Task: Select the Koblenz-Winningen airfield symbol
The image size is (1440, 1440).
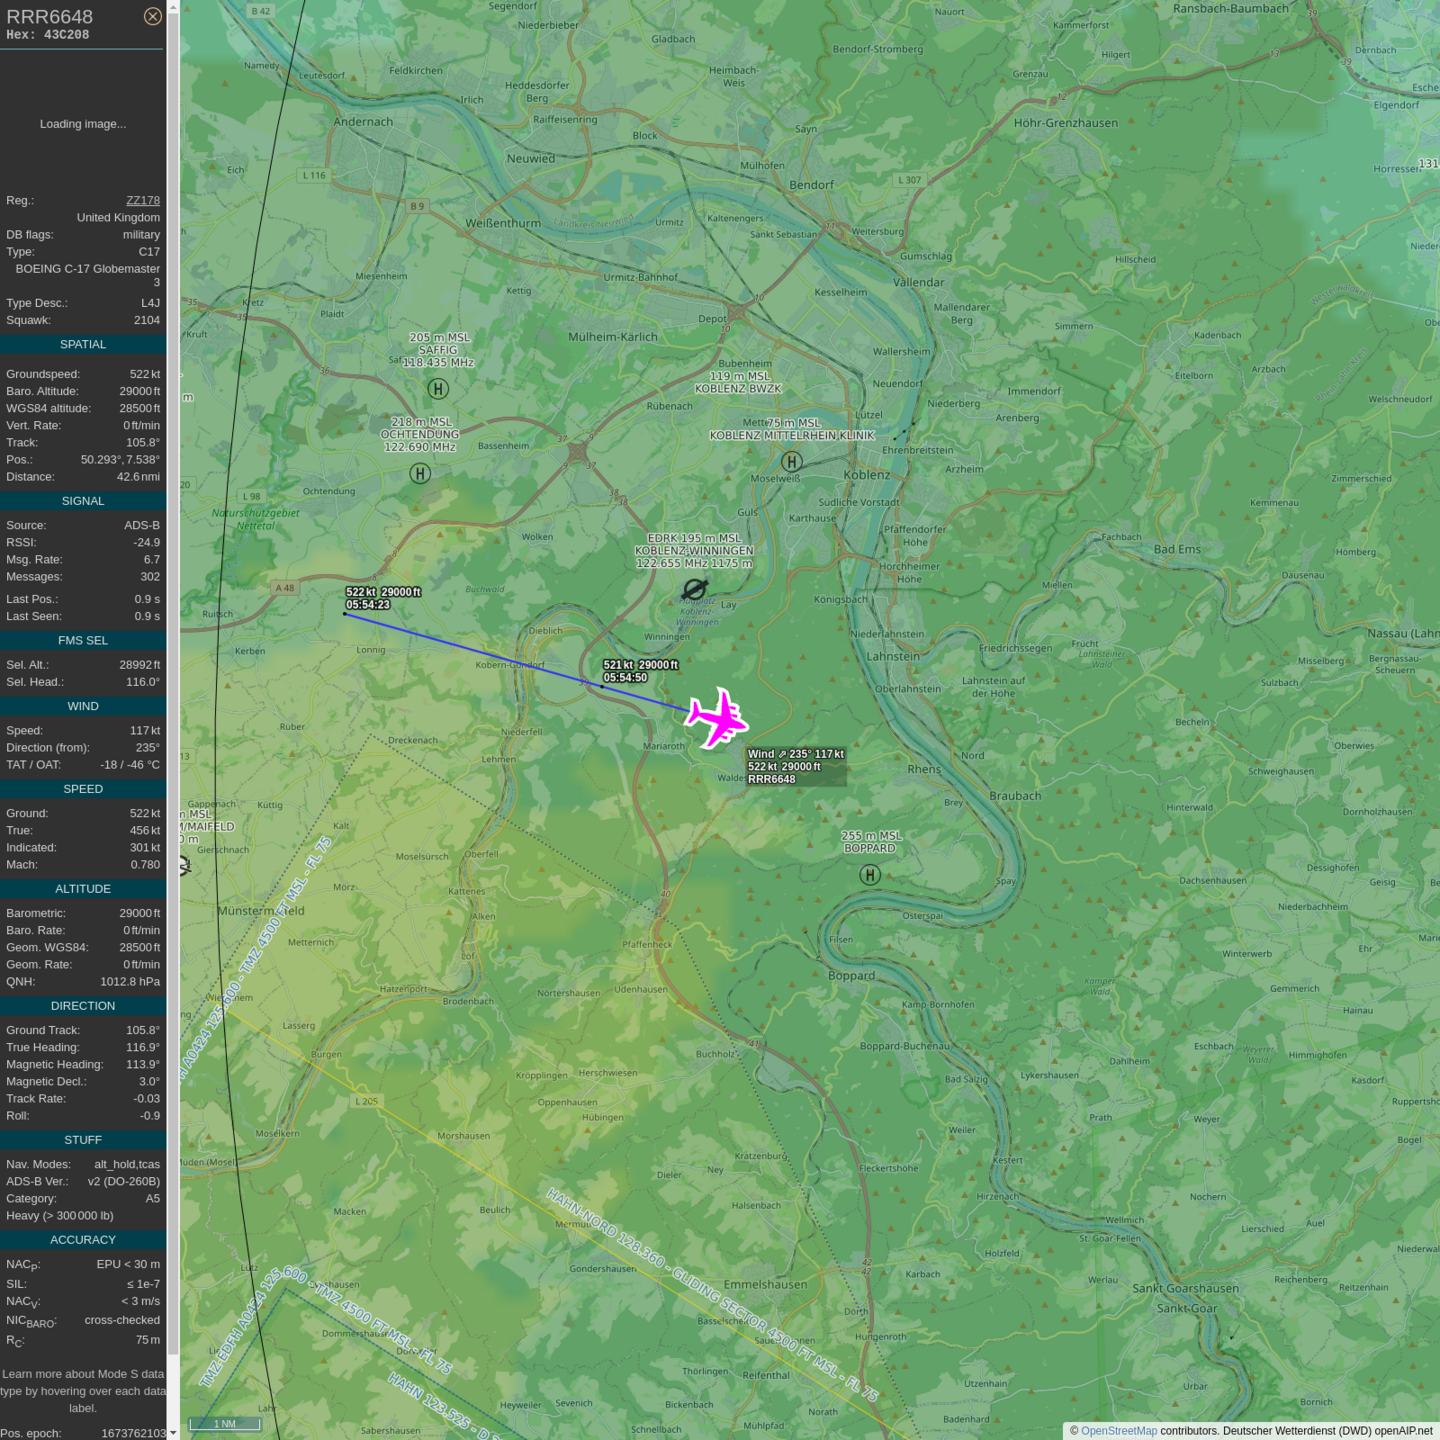Action: pos(695,589)
